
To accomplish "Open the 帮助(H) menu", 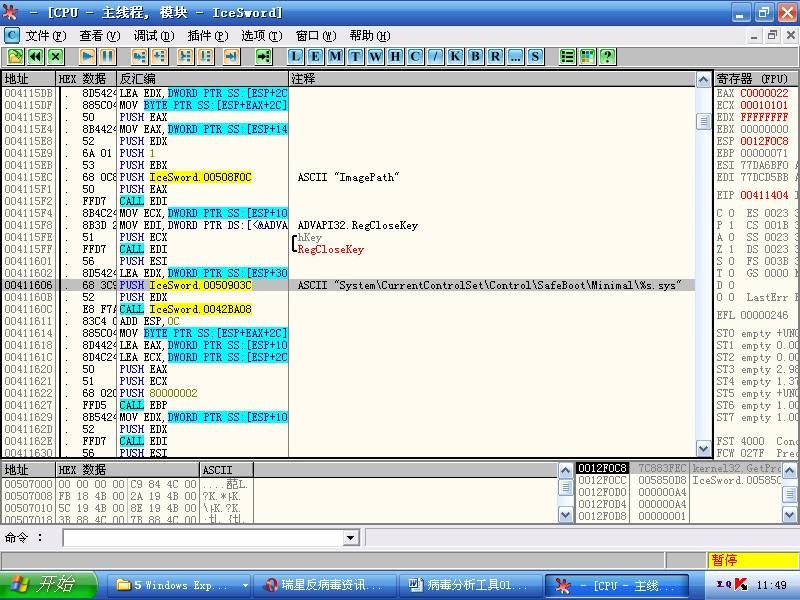I will pos(370,36).
